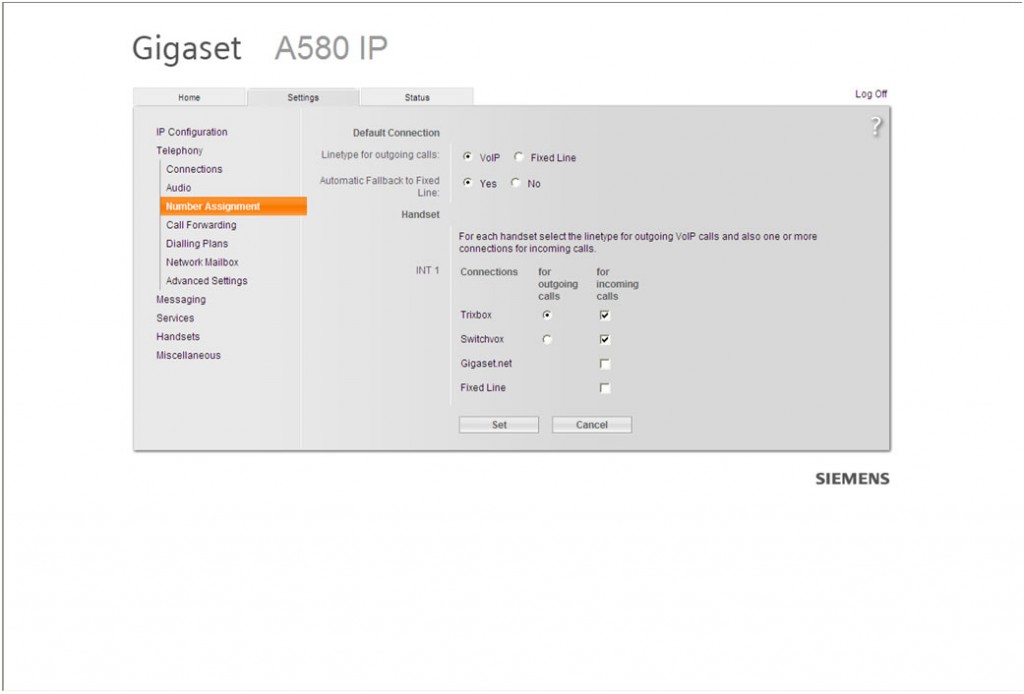Open Telephony section in sidebar
1024x694 pixels.
click(x=180, y=150)
